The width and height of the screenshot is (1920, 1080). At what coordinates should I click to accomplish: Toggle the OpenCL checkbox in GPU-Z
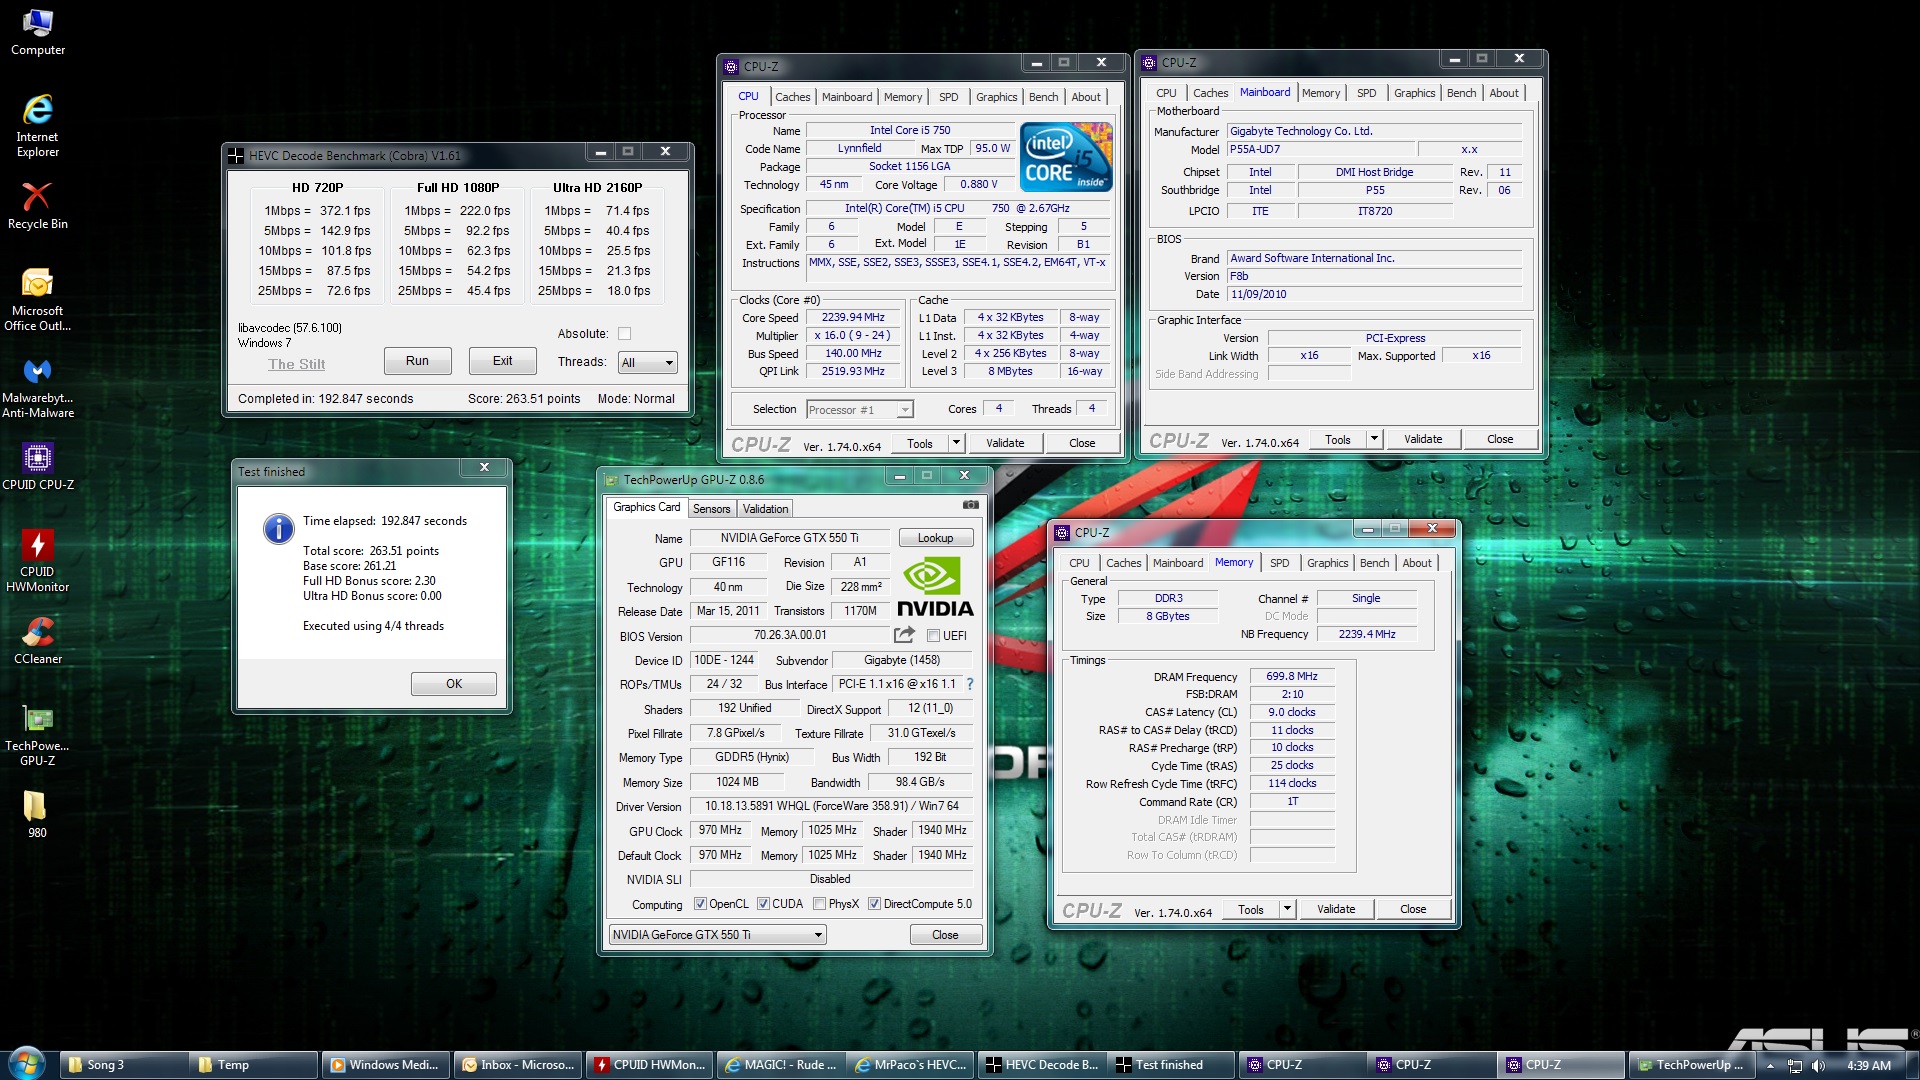click(x=700, y=904)
